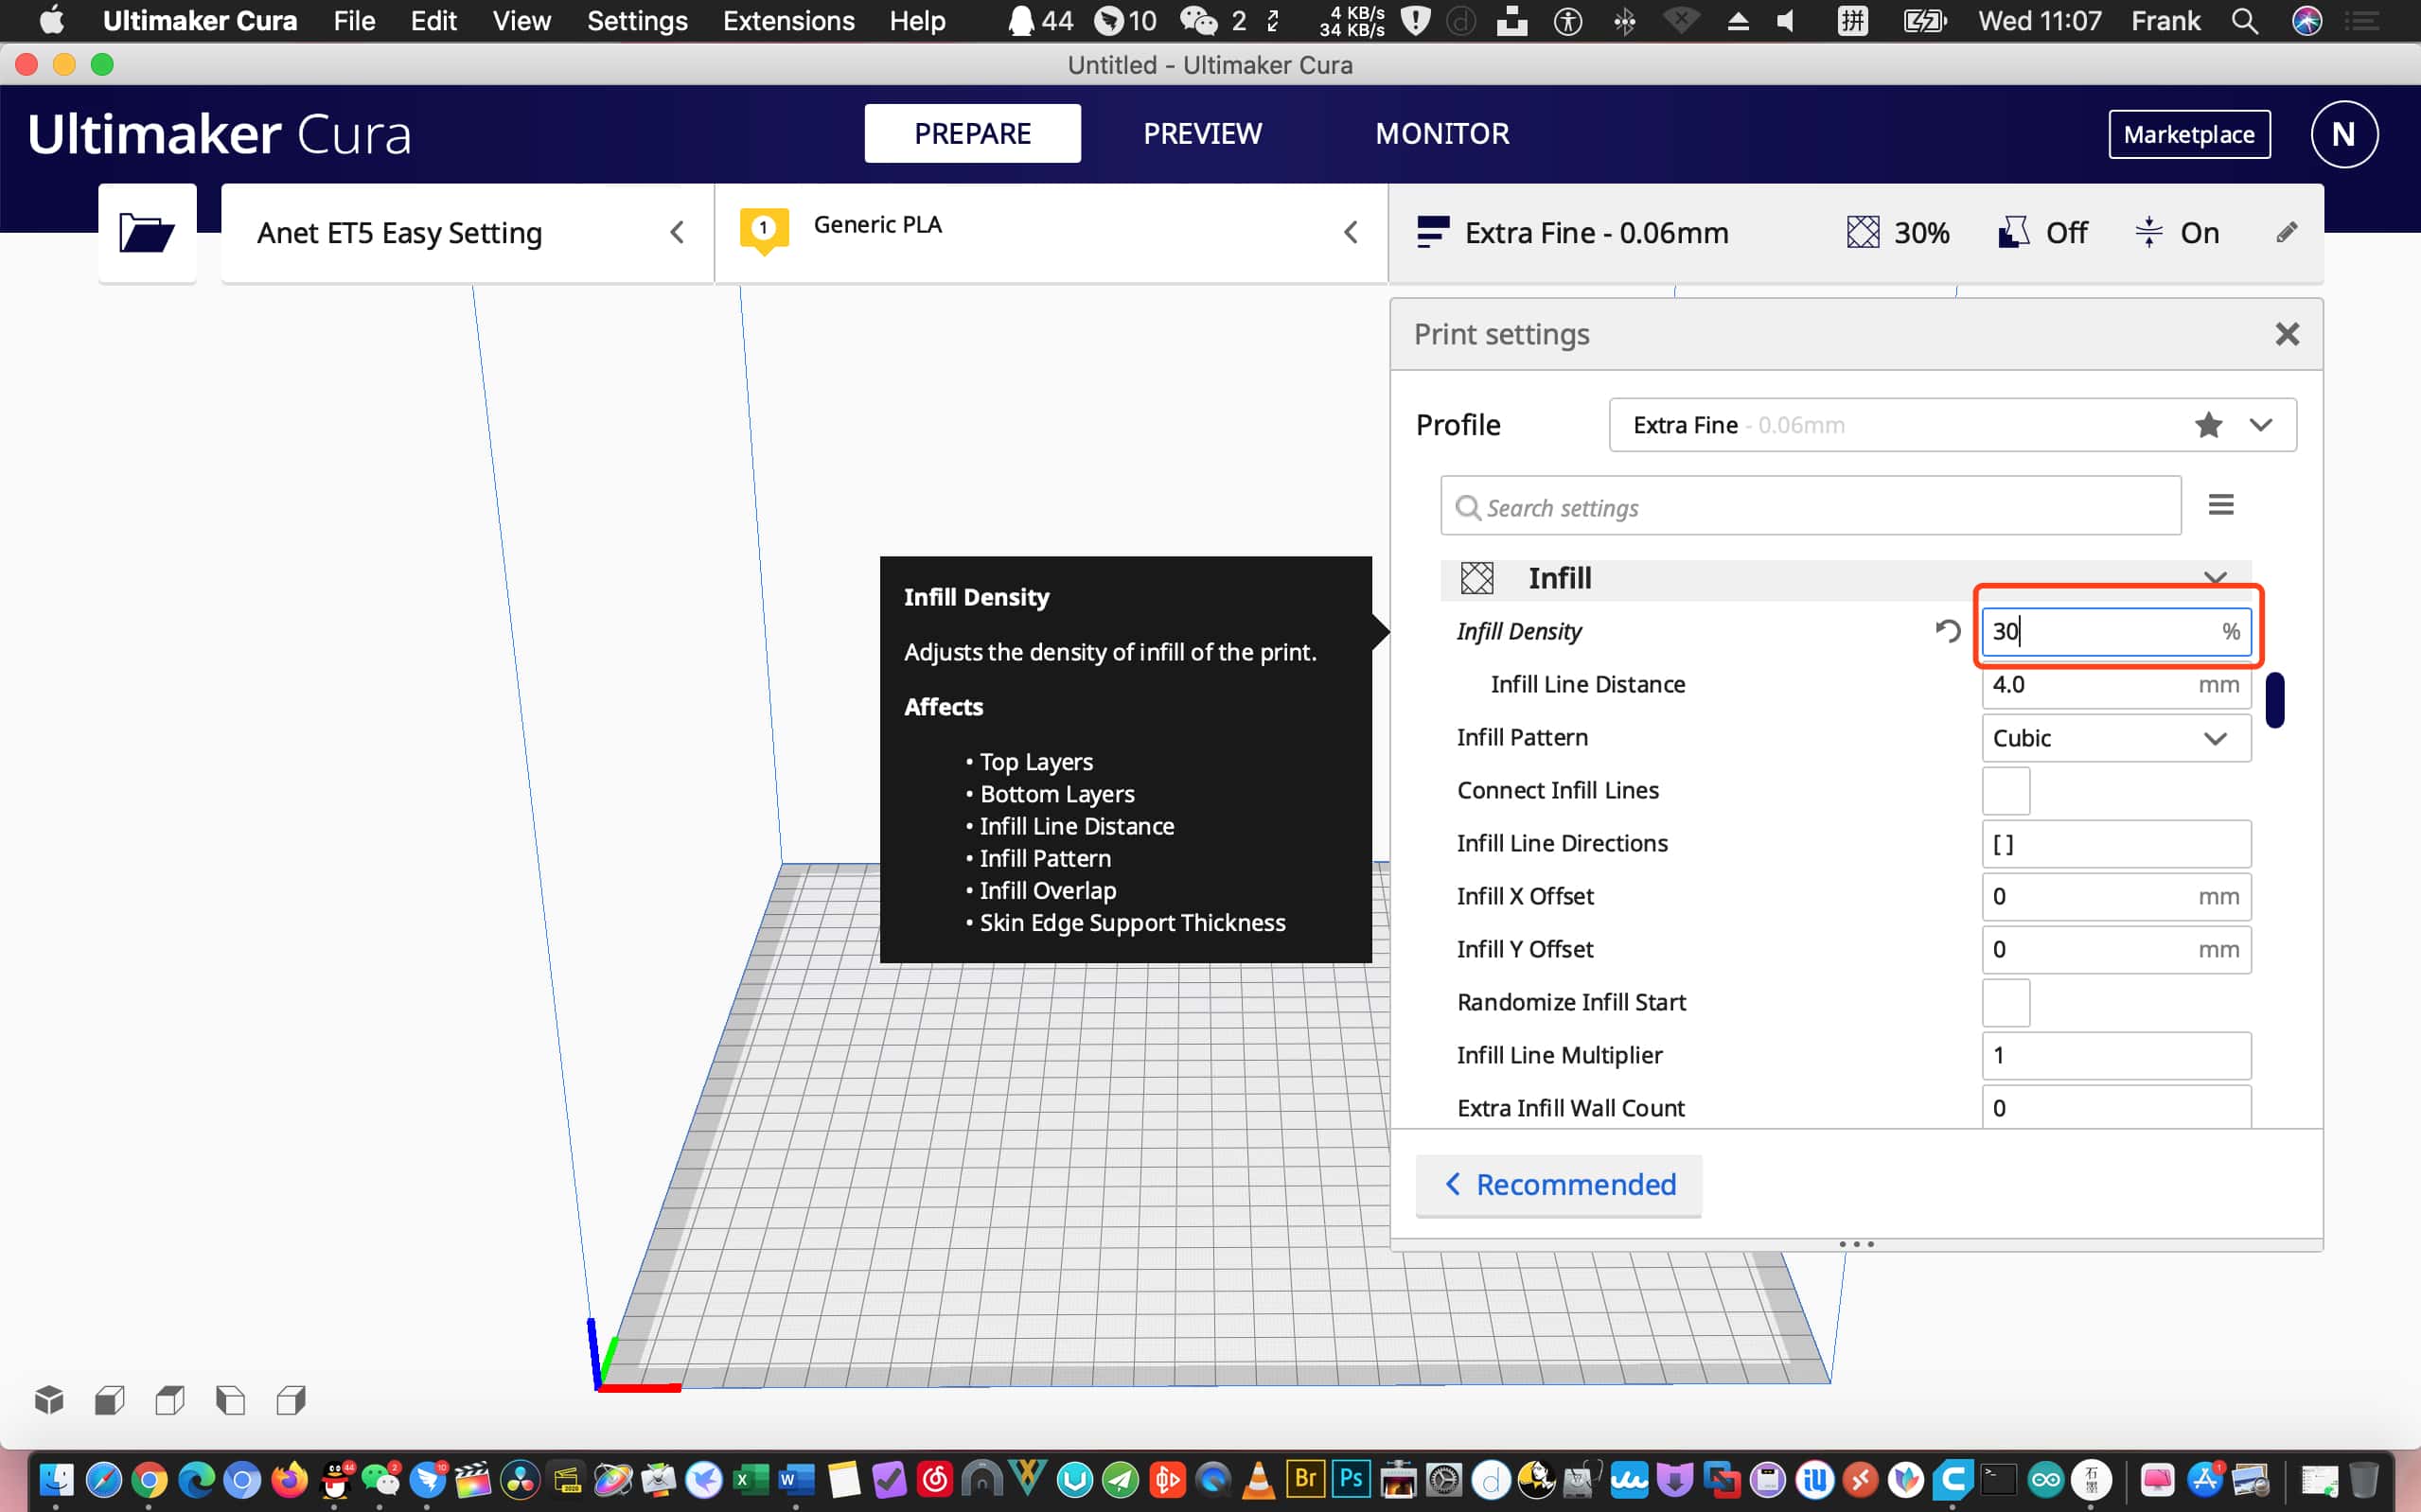Expand the Extra Fine profile dropdown
The height and width of the screenshot is (1512, 2421).
click(x=2260, y=425)
